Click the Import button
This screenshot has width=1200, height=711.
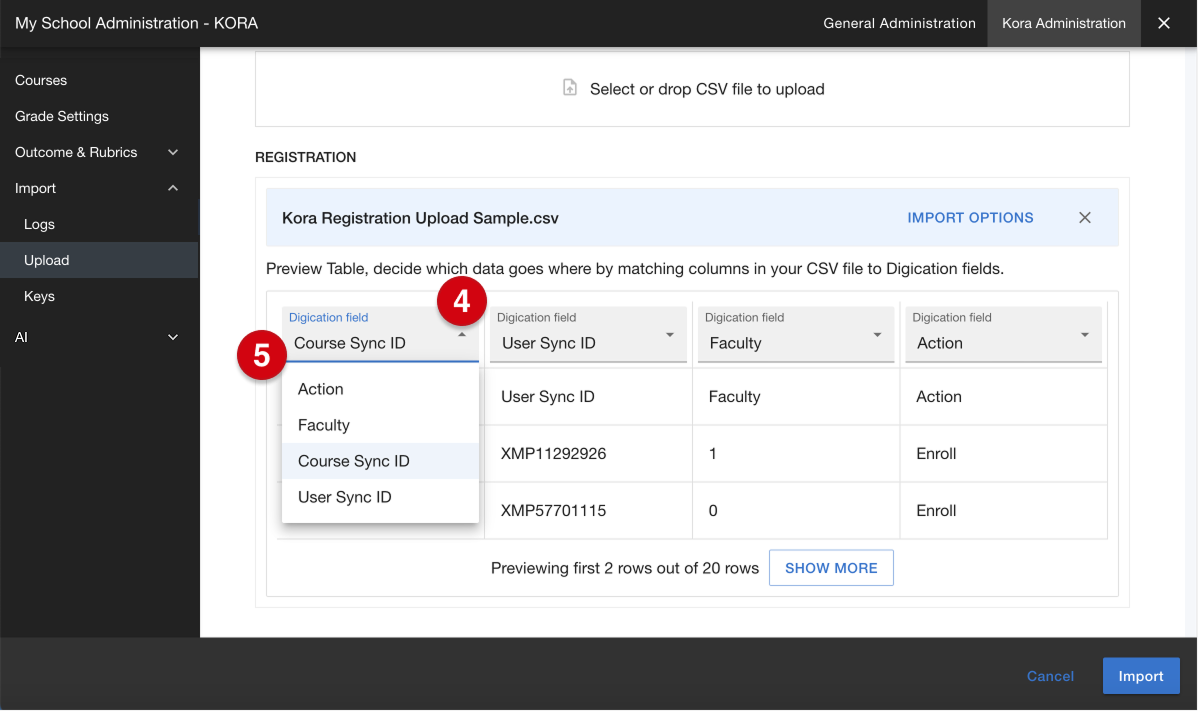[x=1141, y=676]
